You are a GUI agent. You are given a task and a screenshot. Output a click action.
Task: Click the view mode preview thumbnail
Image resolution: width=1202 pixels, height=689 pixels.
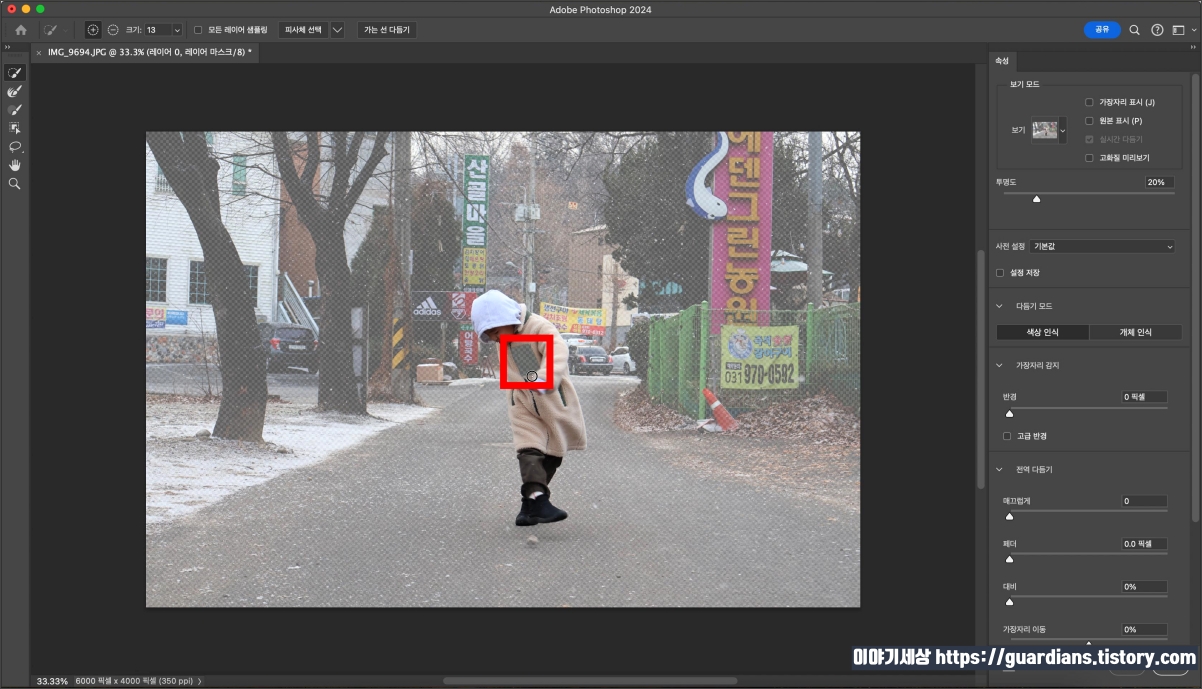tap(1045, 130)
